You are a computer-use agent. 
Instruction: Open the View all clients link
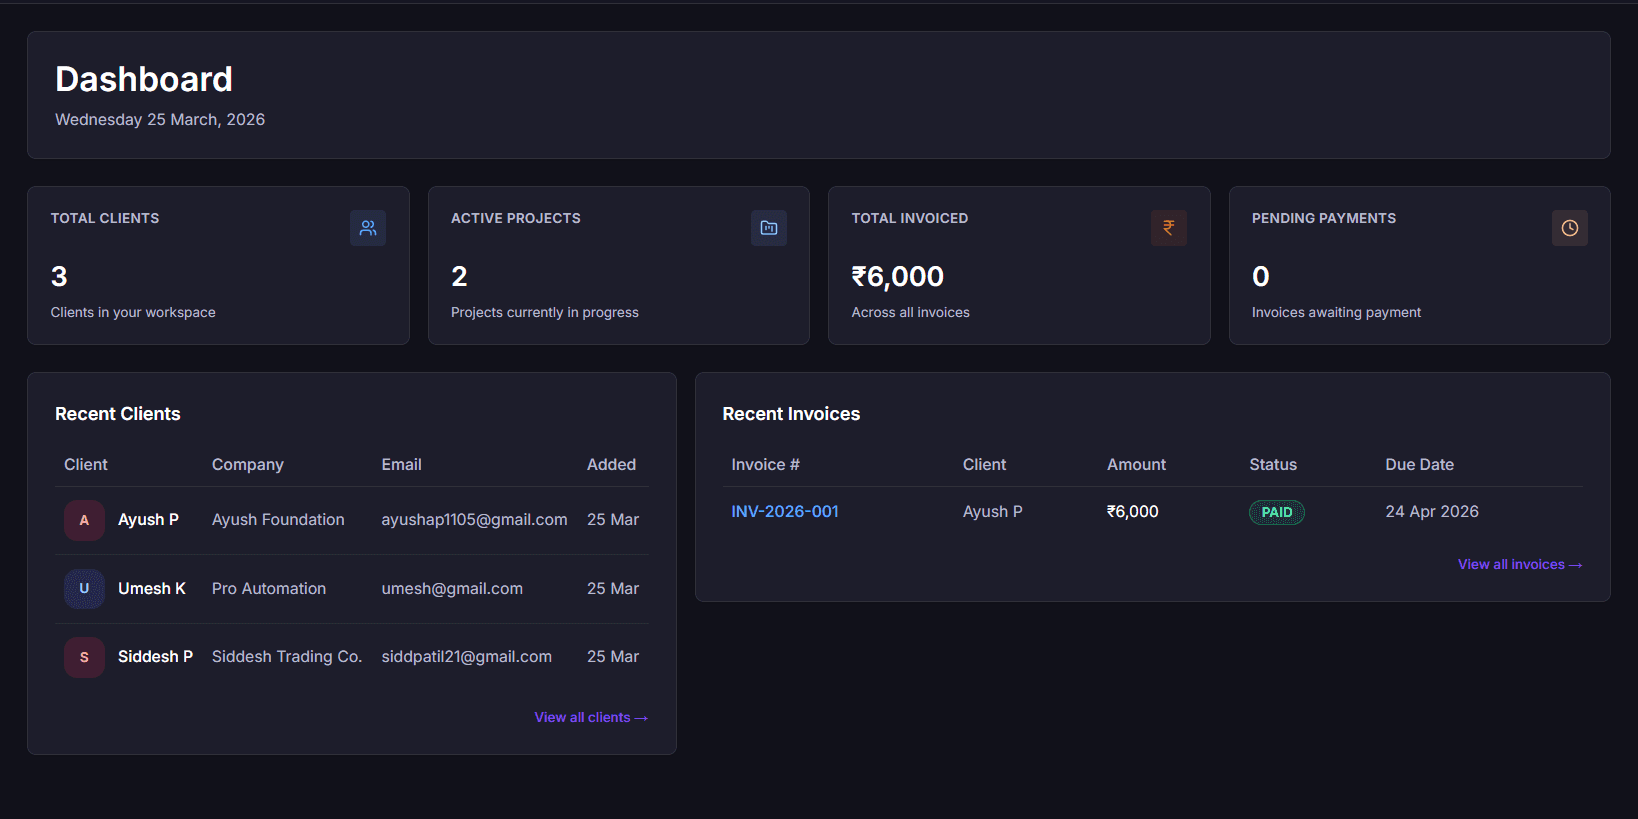[x=591, y=717]
